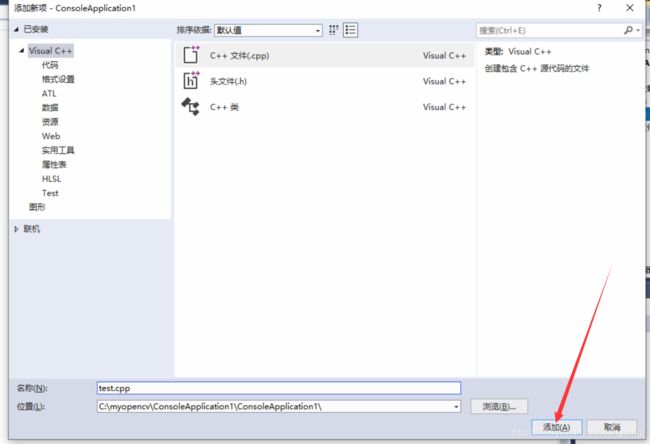Viewport: 650px width, 444px height.
Task: Expand the 联机 section
Action: tap(16, 229)
